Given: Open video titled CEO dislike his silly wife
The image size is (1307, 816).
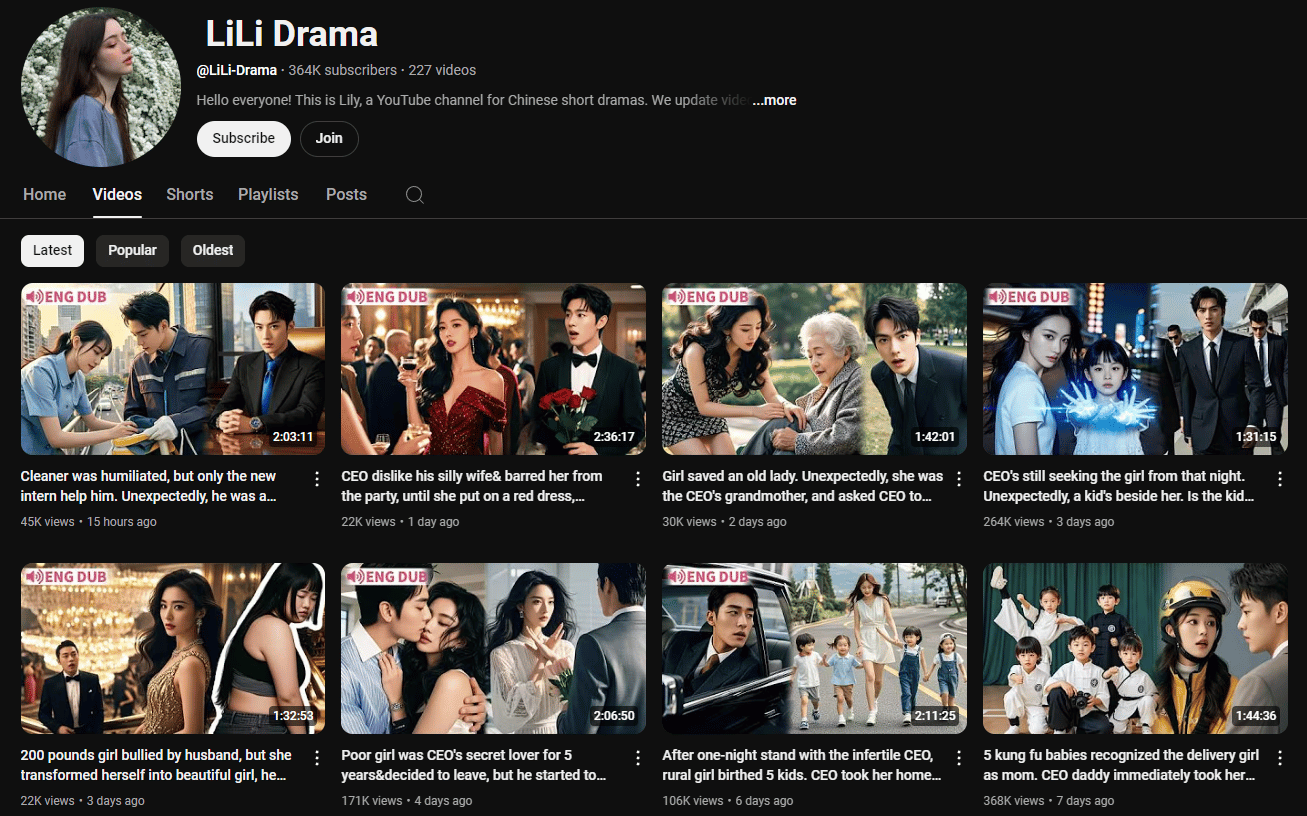Looking at the screenshot, I should pos(472,486).
